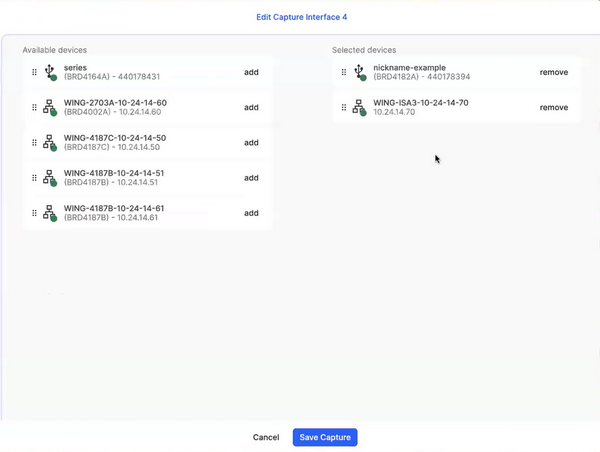Add WING-2703A-10-24-14-60 to selected devices
This screenshot has height=452, width=600.
pos(251,108)
